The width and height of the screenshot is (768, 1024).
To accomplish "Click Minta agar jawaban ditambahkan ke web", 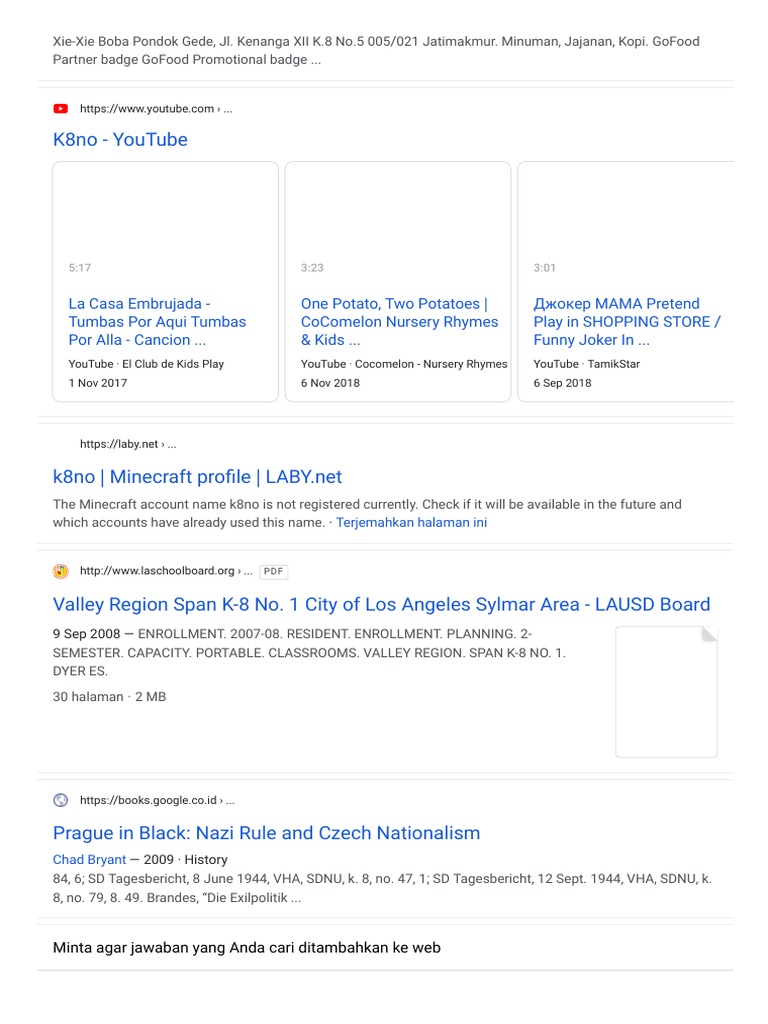I will click(247, 948).
